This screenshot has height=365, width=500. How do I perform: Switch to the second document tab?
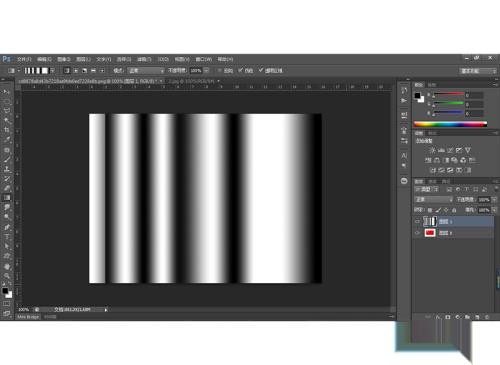point(191,81)
